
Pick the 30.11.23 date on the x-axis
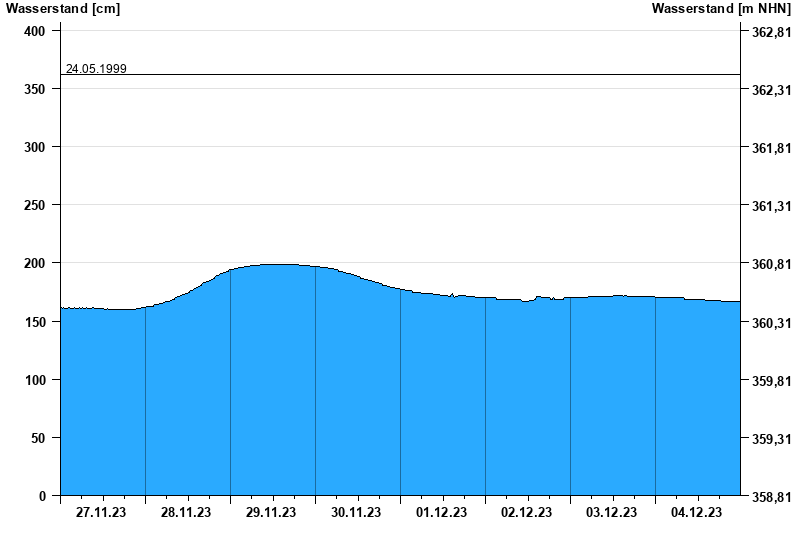point(357,513)
